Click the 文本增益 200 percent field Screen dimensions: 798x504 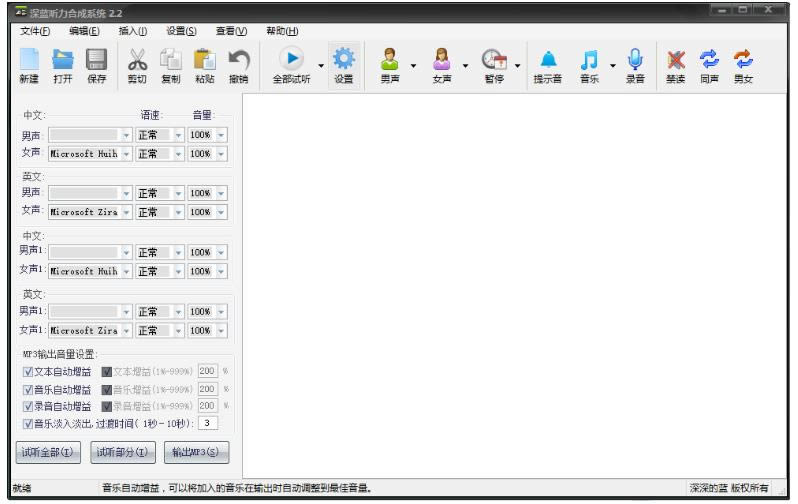208,371
